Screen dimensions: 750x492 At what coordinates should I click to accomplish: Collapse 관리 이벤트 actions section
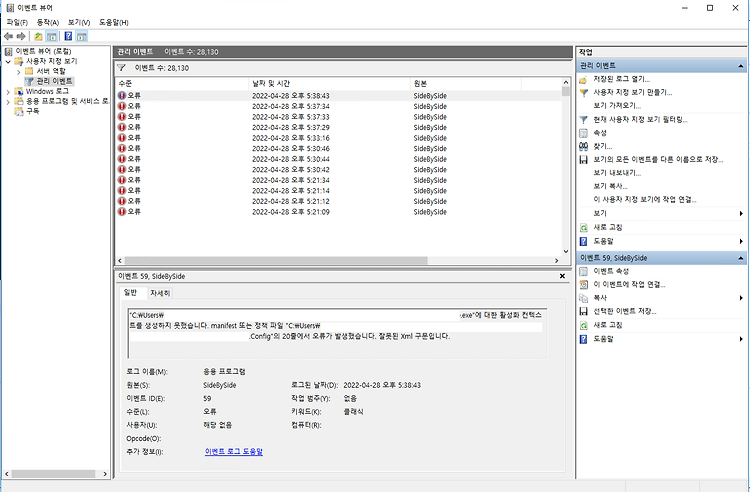(740, 66)
